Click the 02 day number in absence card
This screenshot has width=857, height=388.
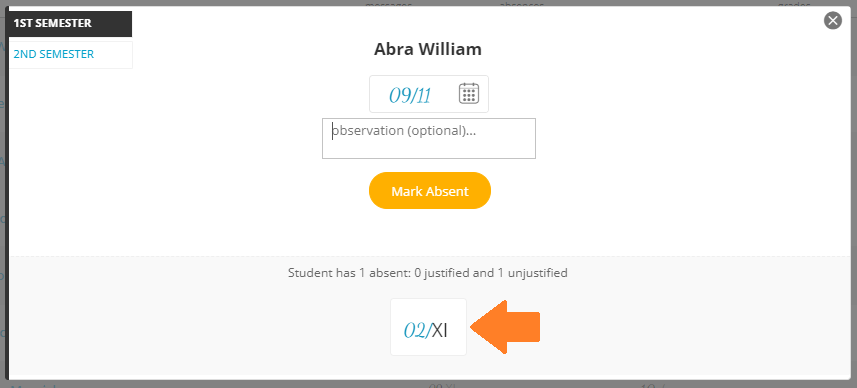417,331
